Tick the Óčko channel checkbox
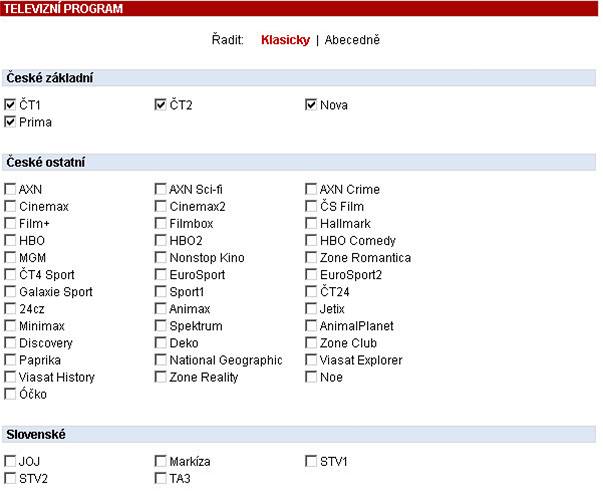The height and width of the screenshot is (495, 603). coord(10,394)
